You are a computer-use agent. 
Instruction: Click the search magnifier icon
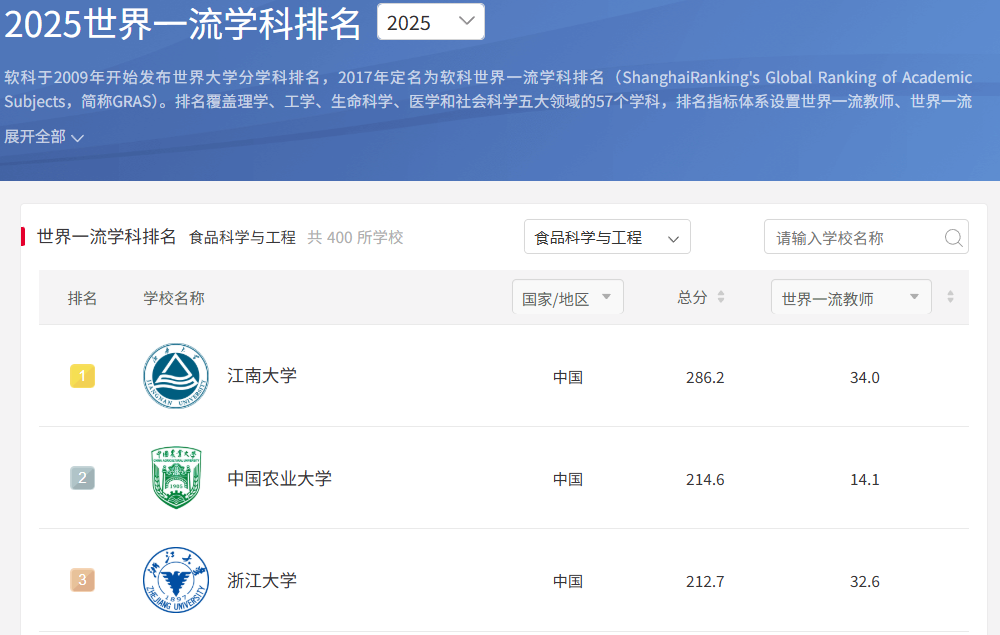[x=953, y=238]
